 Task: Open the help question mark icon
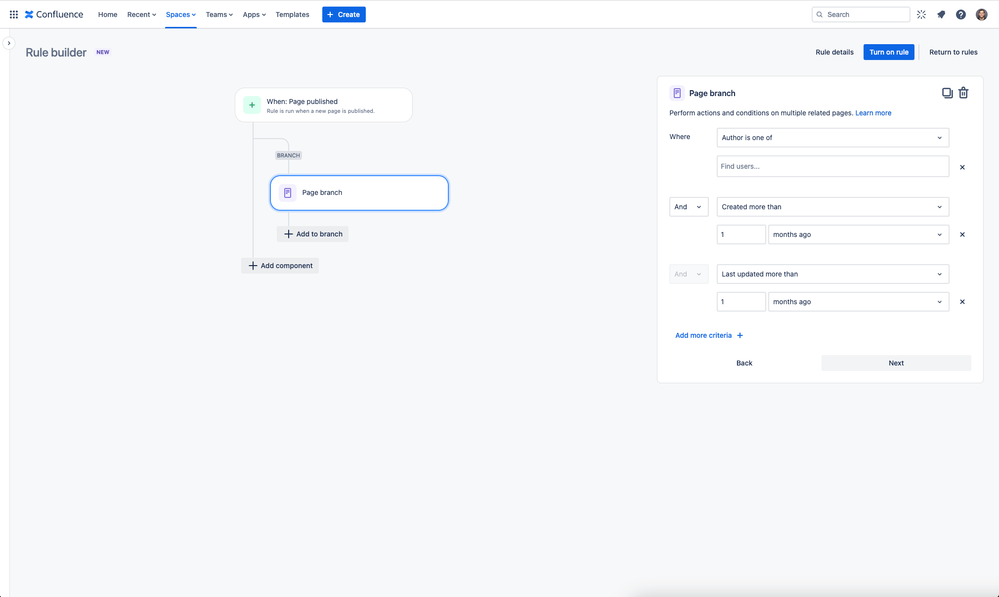click(x=961, y=14)
